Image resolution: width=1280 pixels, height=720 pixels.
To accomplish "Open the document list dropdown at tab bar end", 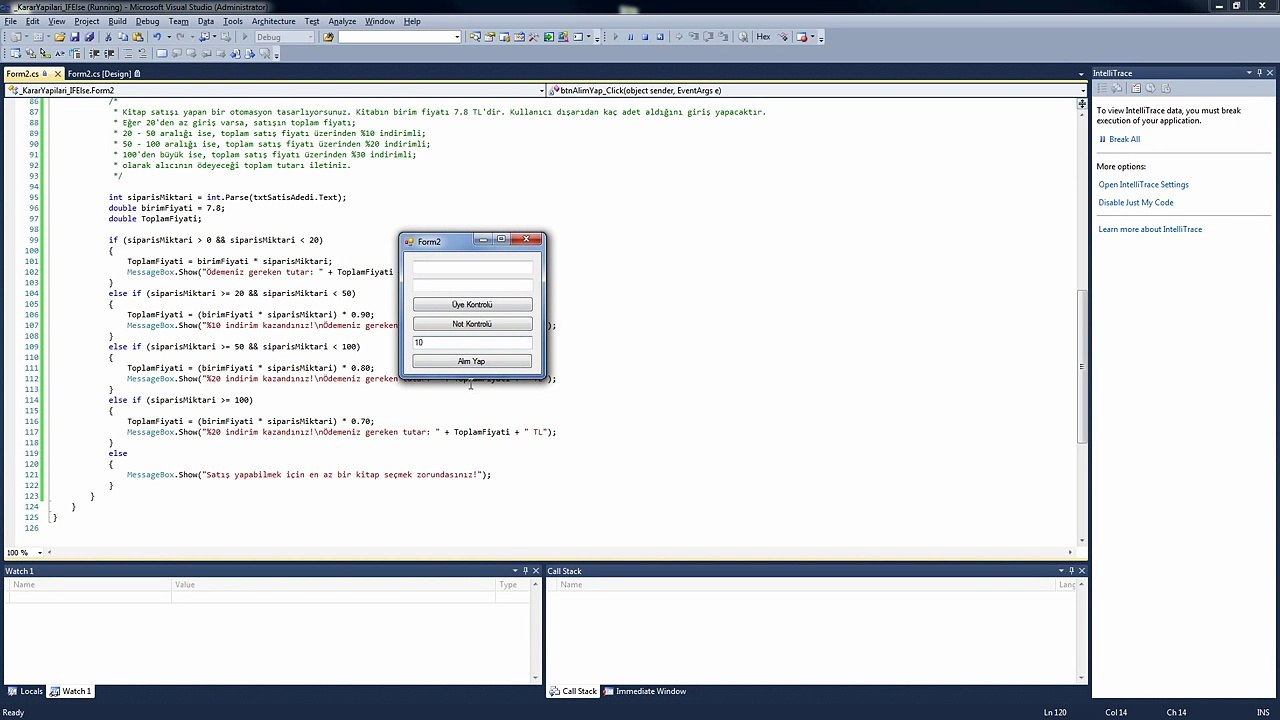I will pos(1081,74).
